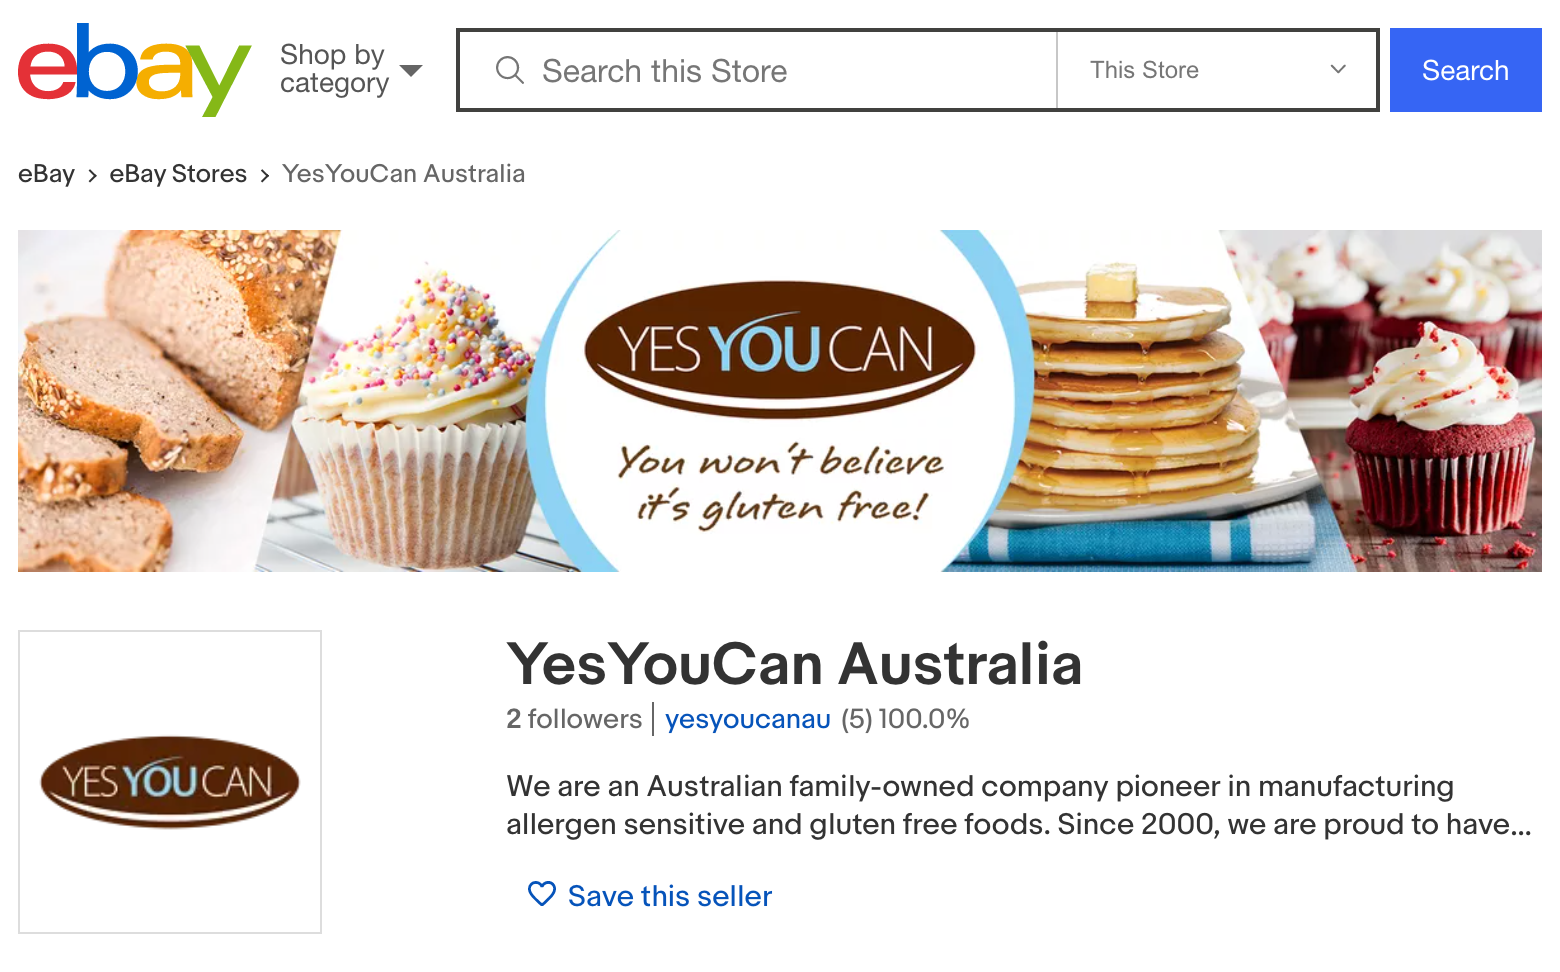View the 2 followers count
This screenshot has width=1560, height=972.
[574, 719]
